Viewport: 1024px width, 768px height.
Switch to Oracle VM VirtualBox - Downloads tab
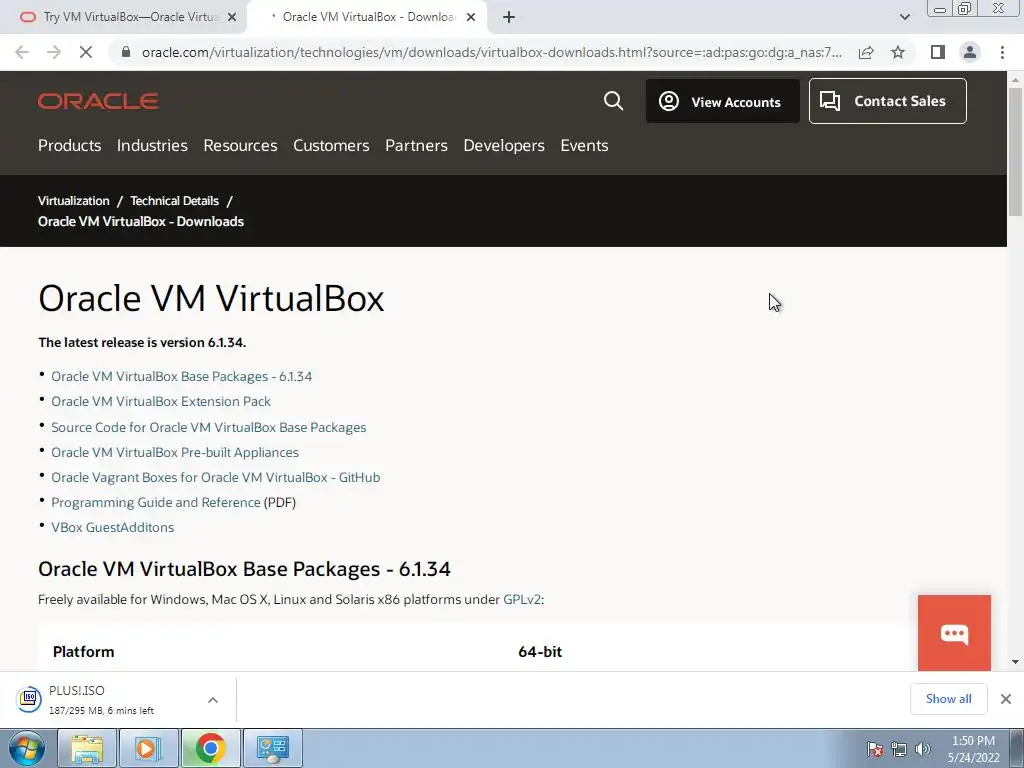367,17
